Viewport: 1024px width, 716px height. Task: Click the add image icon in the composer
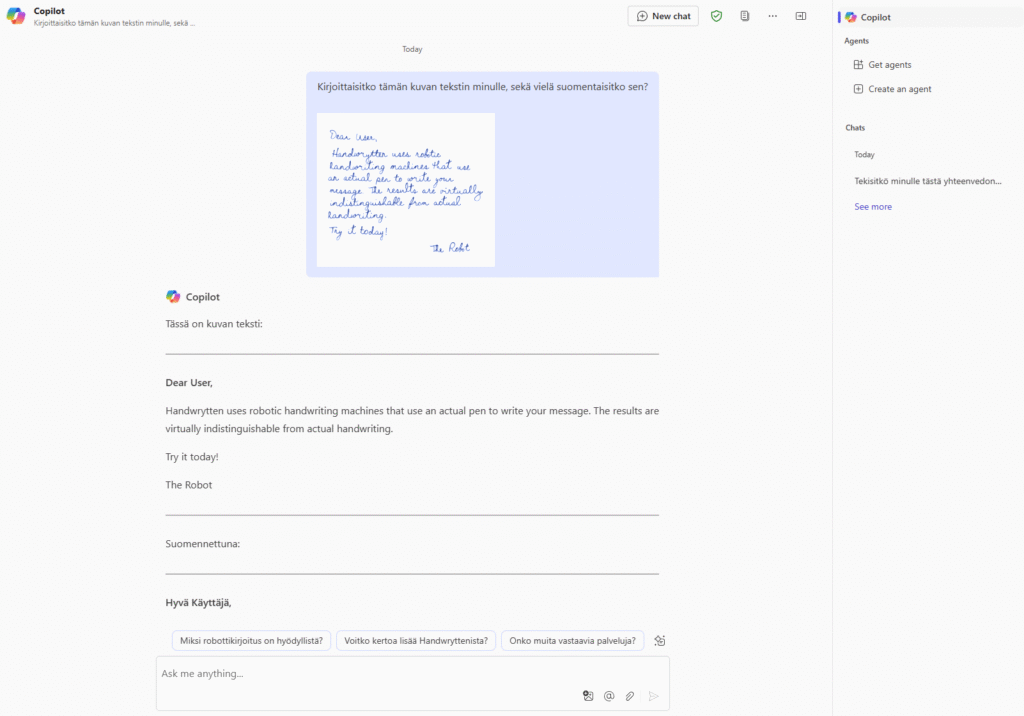tap(588, 696)
